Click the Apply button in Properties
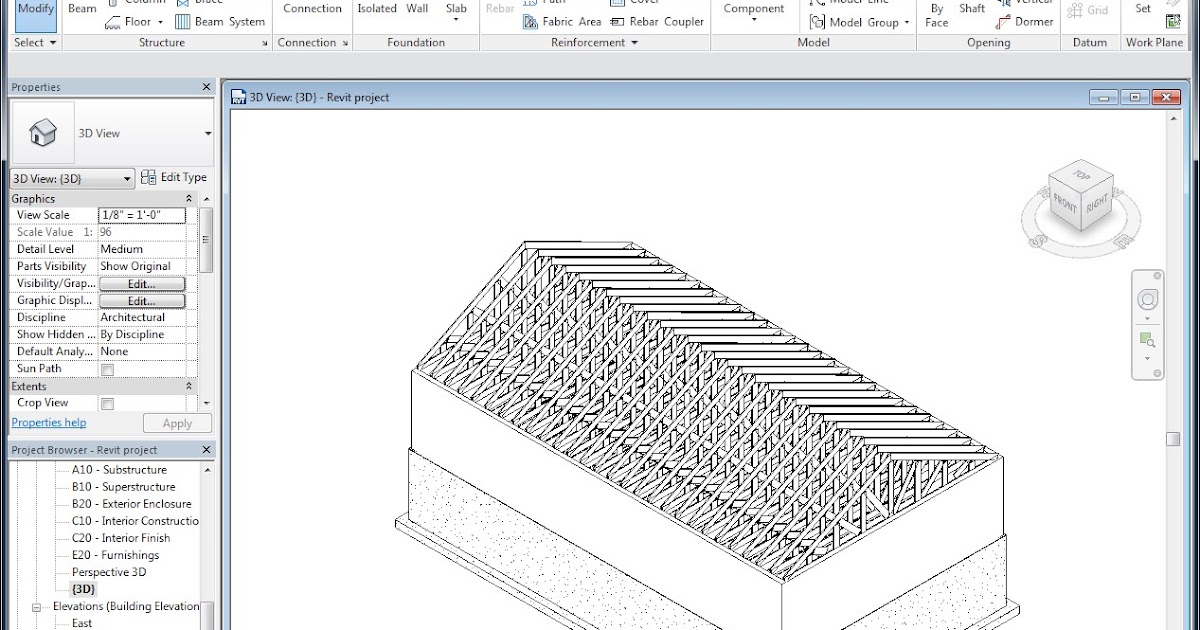The height and width of the screenshot is (630, 1200). click(177, 423)
